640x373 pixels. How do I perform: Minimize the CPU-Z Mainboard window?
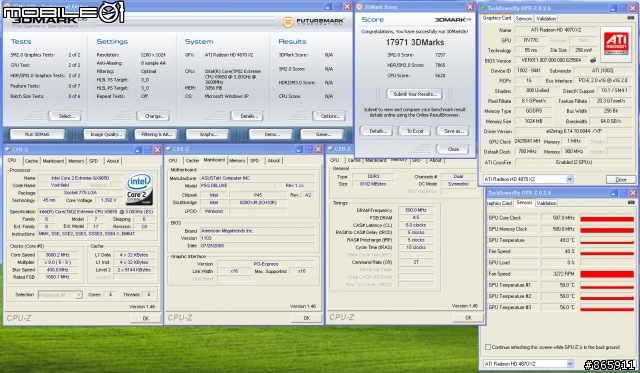[299, 149]
